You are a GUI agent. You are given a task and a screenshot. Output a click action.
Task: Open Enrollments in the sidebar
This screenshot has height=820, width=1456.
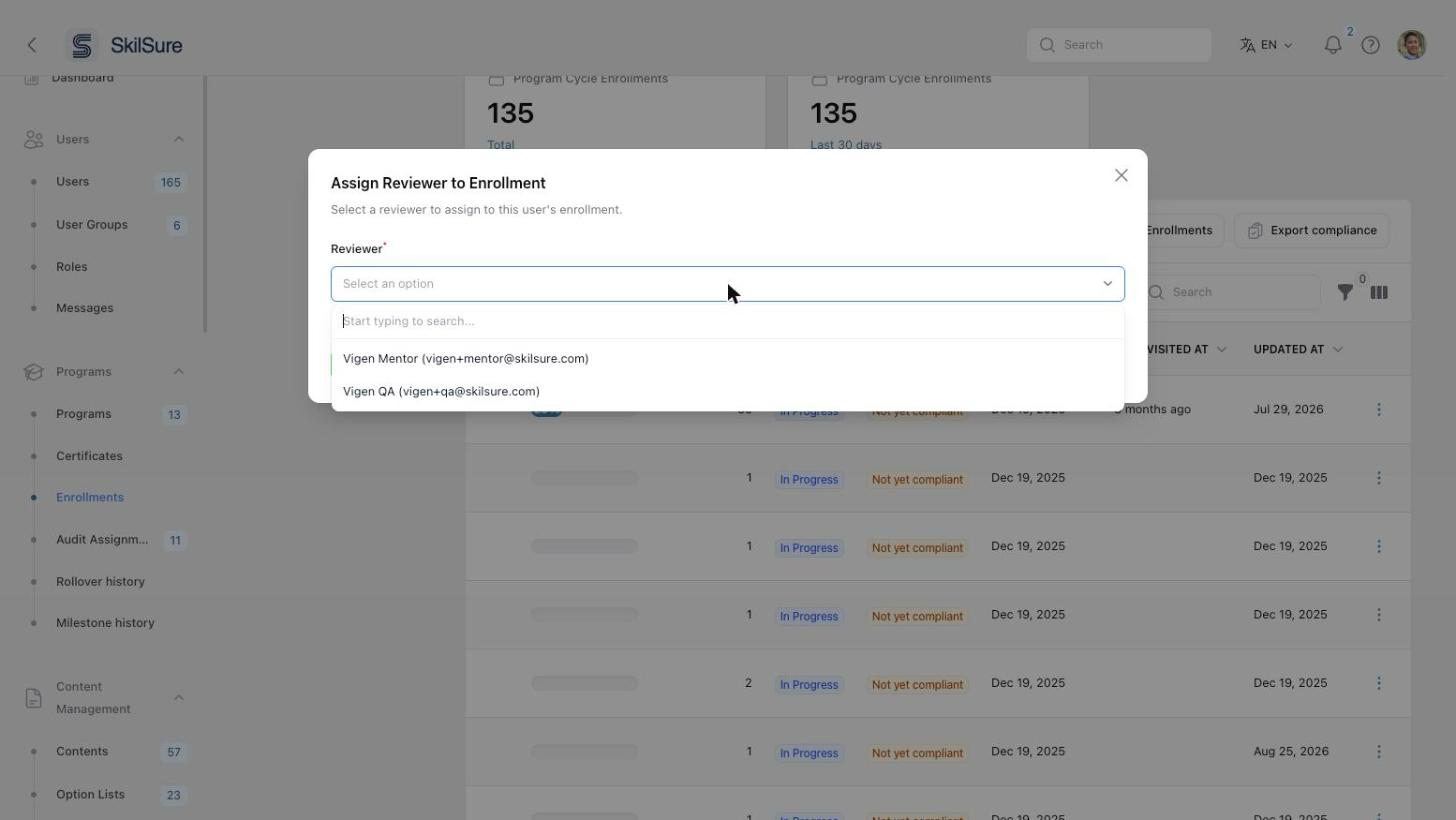90,497
